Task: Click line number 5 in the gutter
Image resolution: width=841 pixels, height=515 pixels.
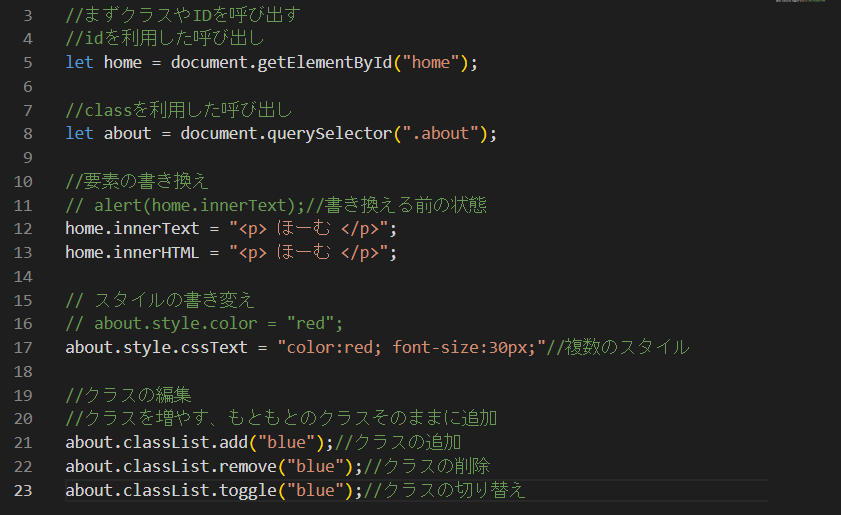Action: 28,63
